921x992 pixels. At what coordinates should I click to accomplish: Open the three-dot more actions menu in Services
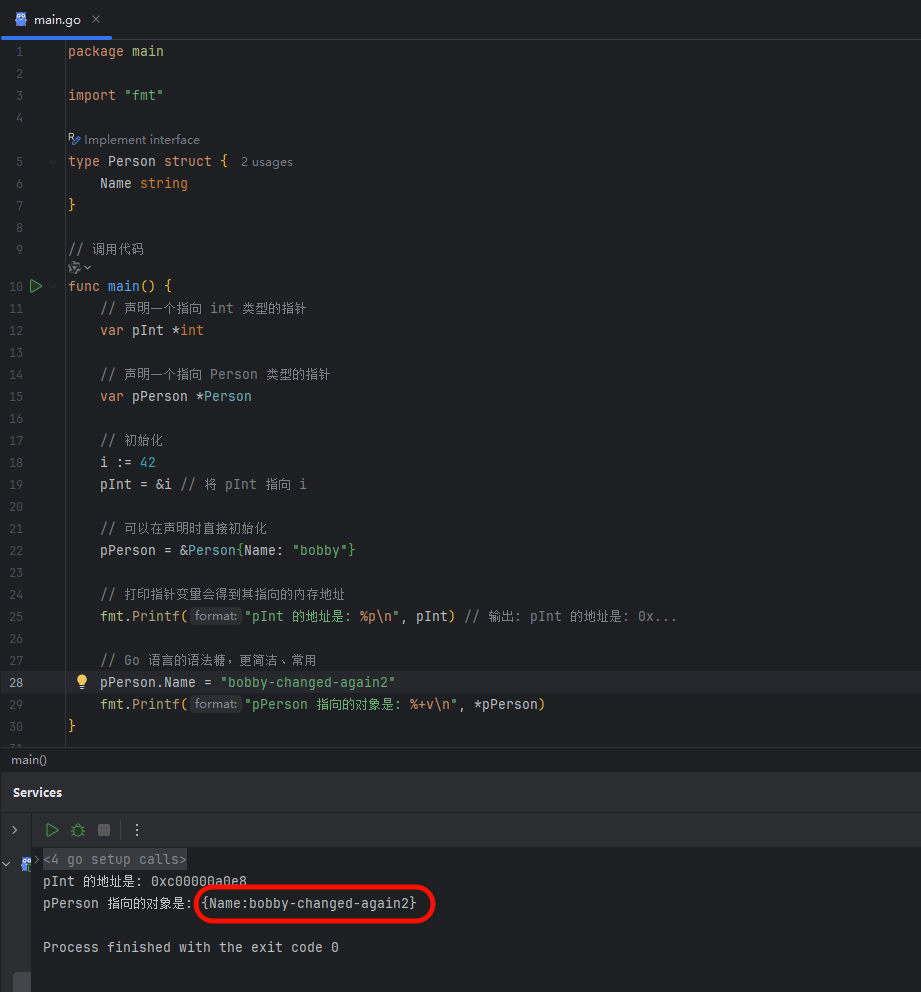tap(137, 830)
